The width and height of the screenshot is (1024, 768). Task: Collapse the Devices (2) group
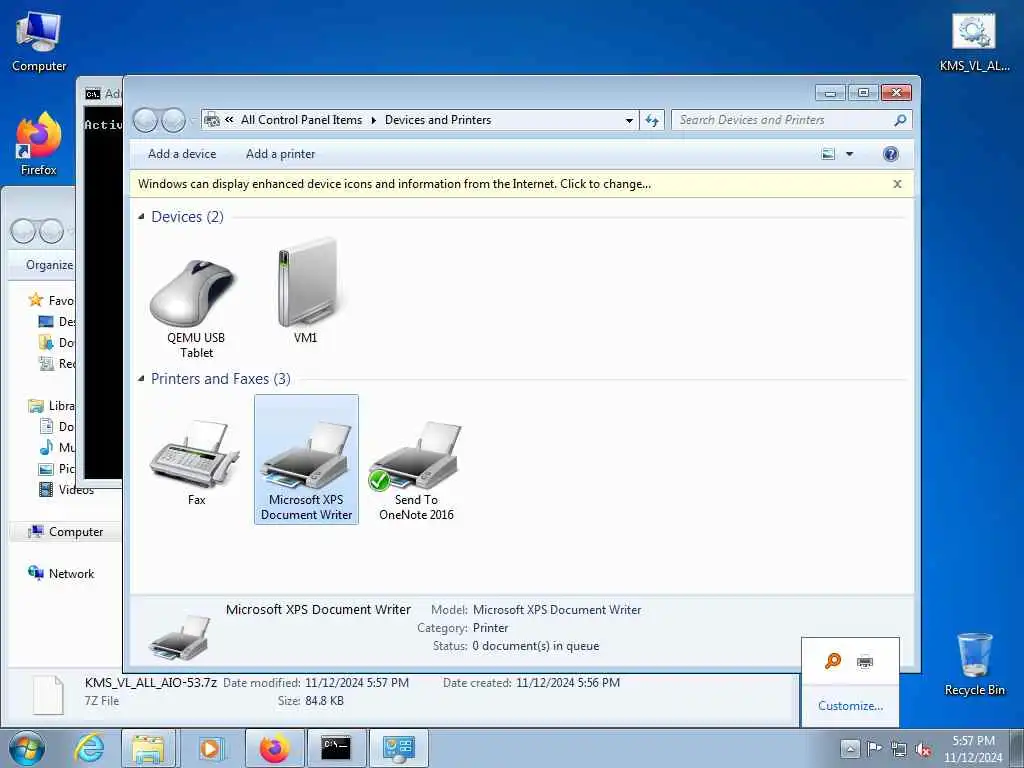[x=141, y=217]
